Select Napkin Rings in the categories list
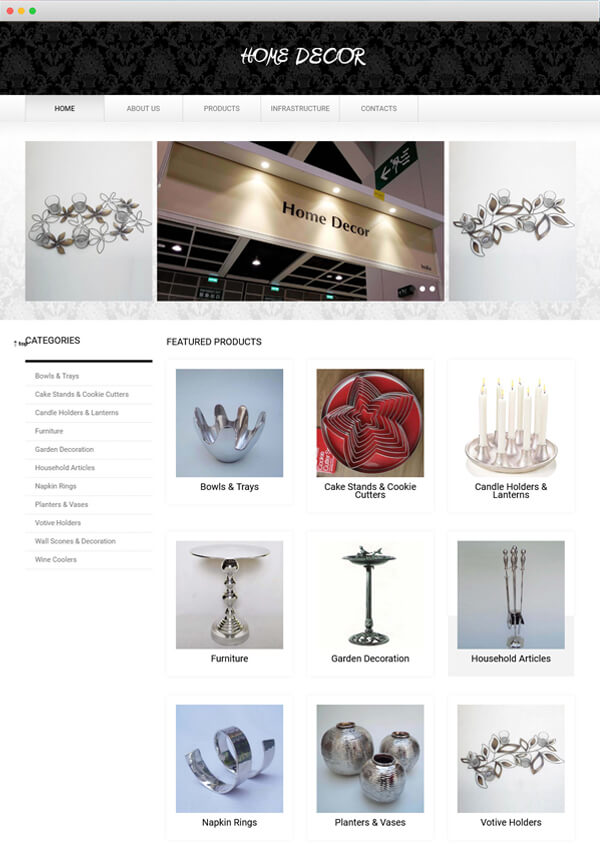Image resolution: width=600 pixels, height=844 pixels. (x=56, y=486)
